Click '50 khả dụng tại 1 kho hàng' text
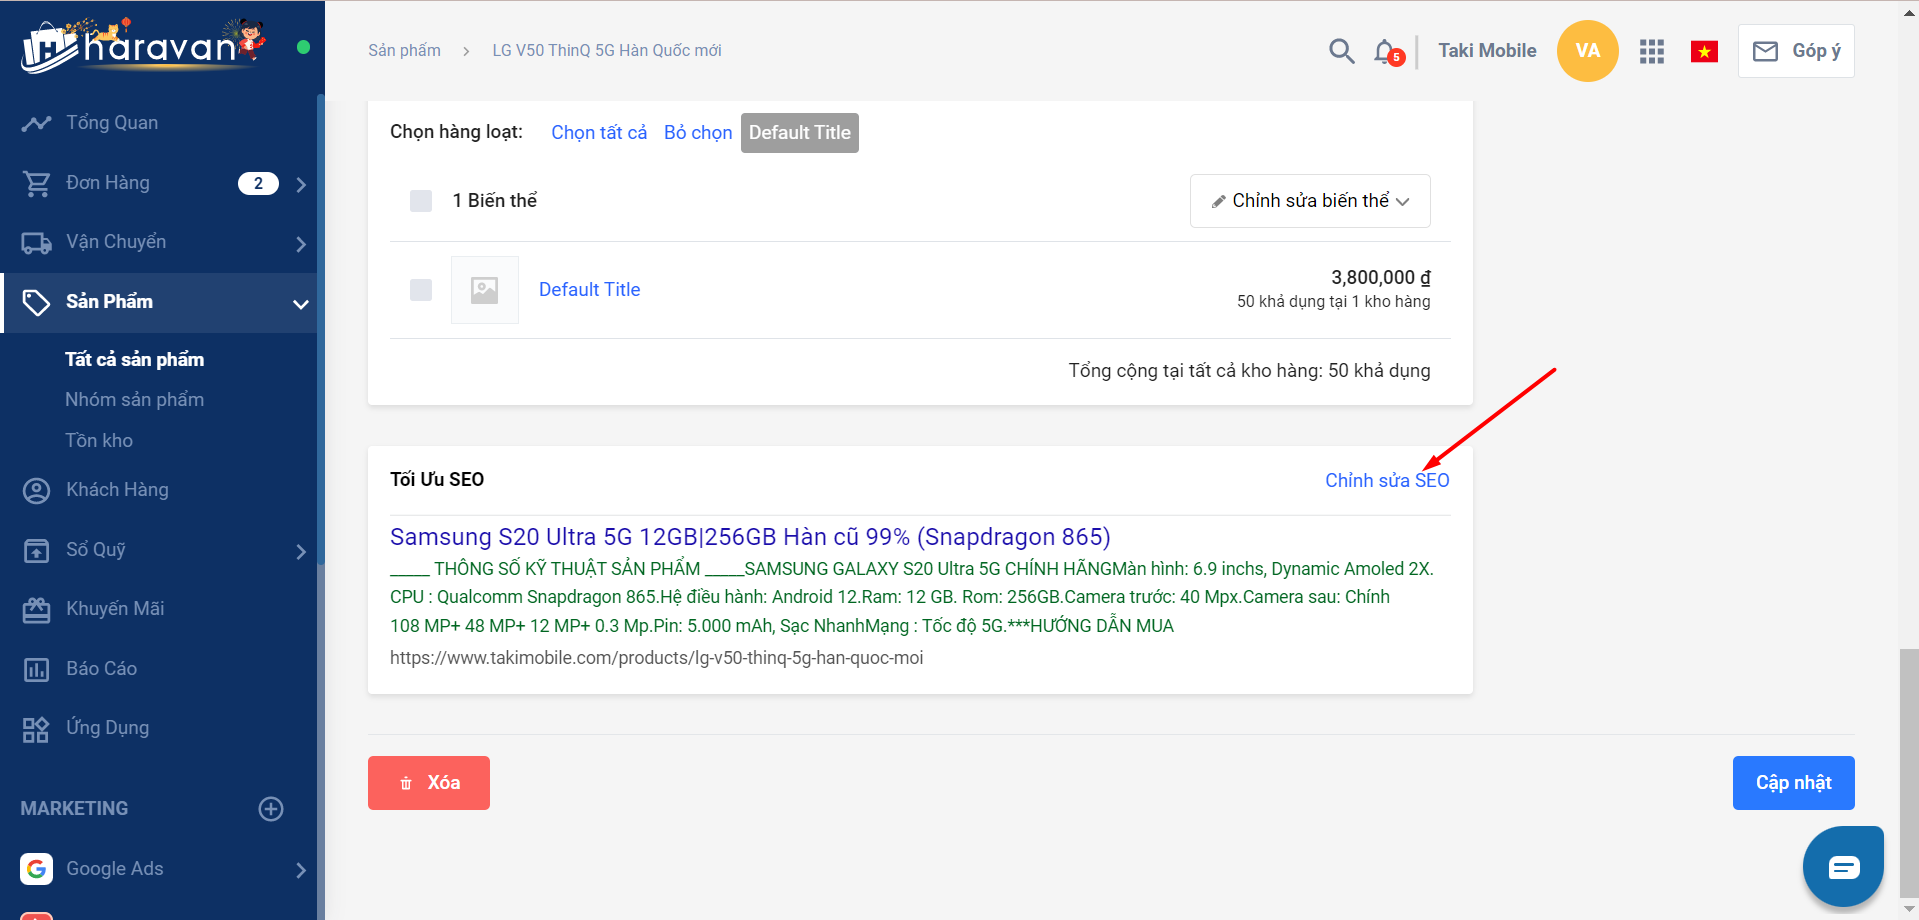 click(1333, 302)
